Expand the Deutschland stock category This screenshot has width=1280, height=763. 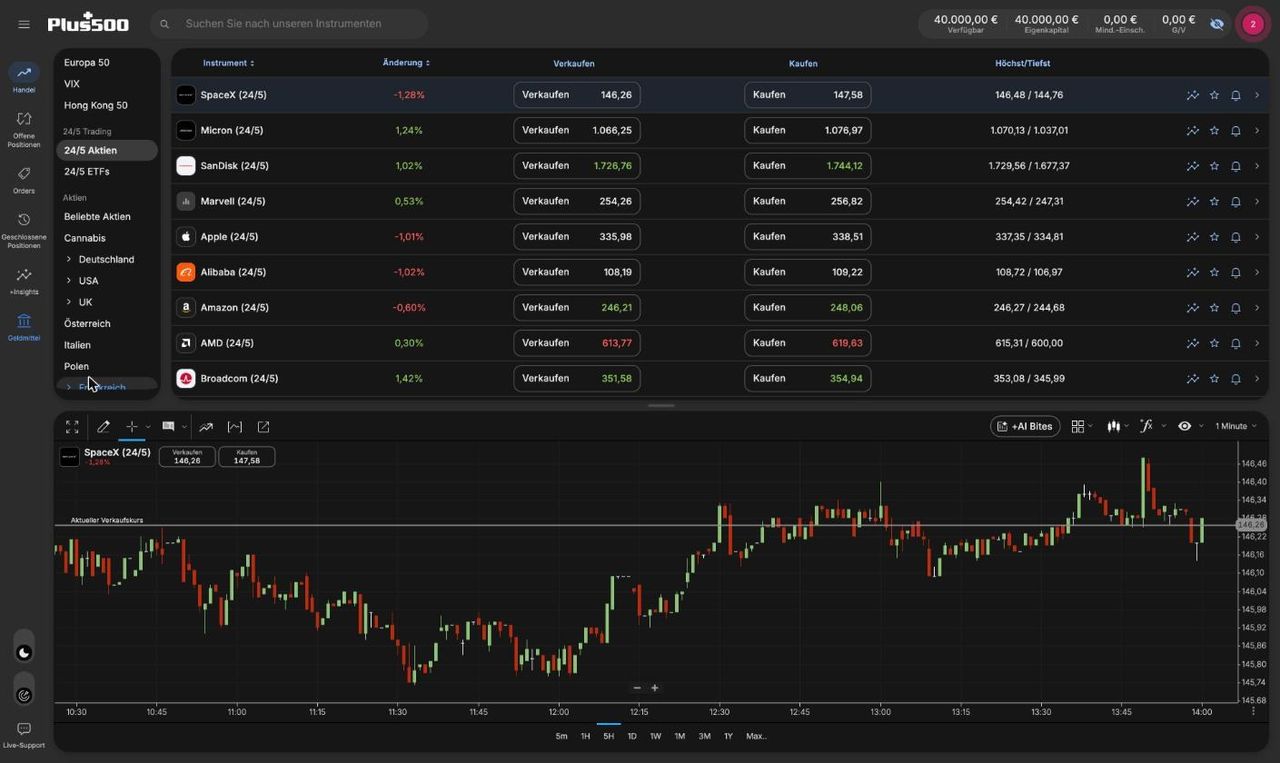click(68, 259)
